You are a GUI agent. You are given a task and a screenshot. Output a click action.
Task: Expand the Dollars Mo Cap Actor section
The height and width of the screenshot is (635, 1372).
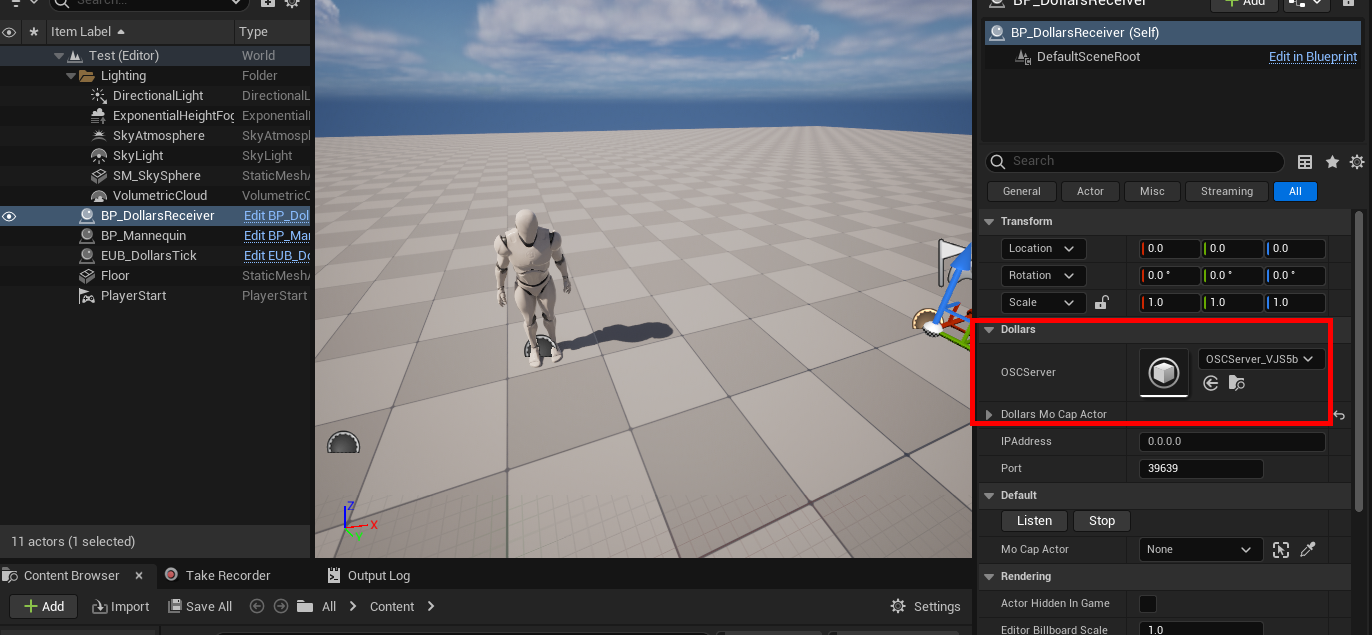[989, 414]
